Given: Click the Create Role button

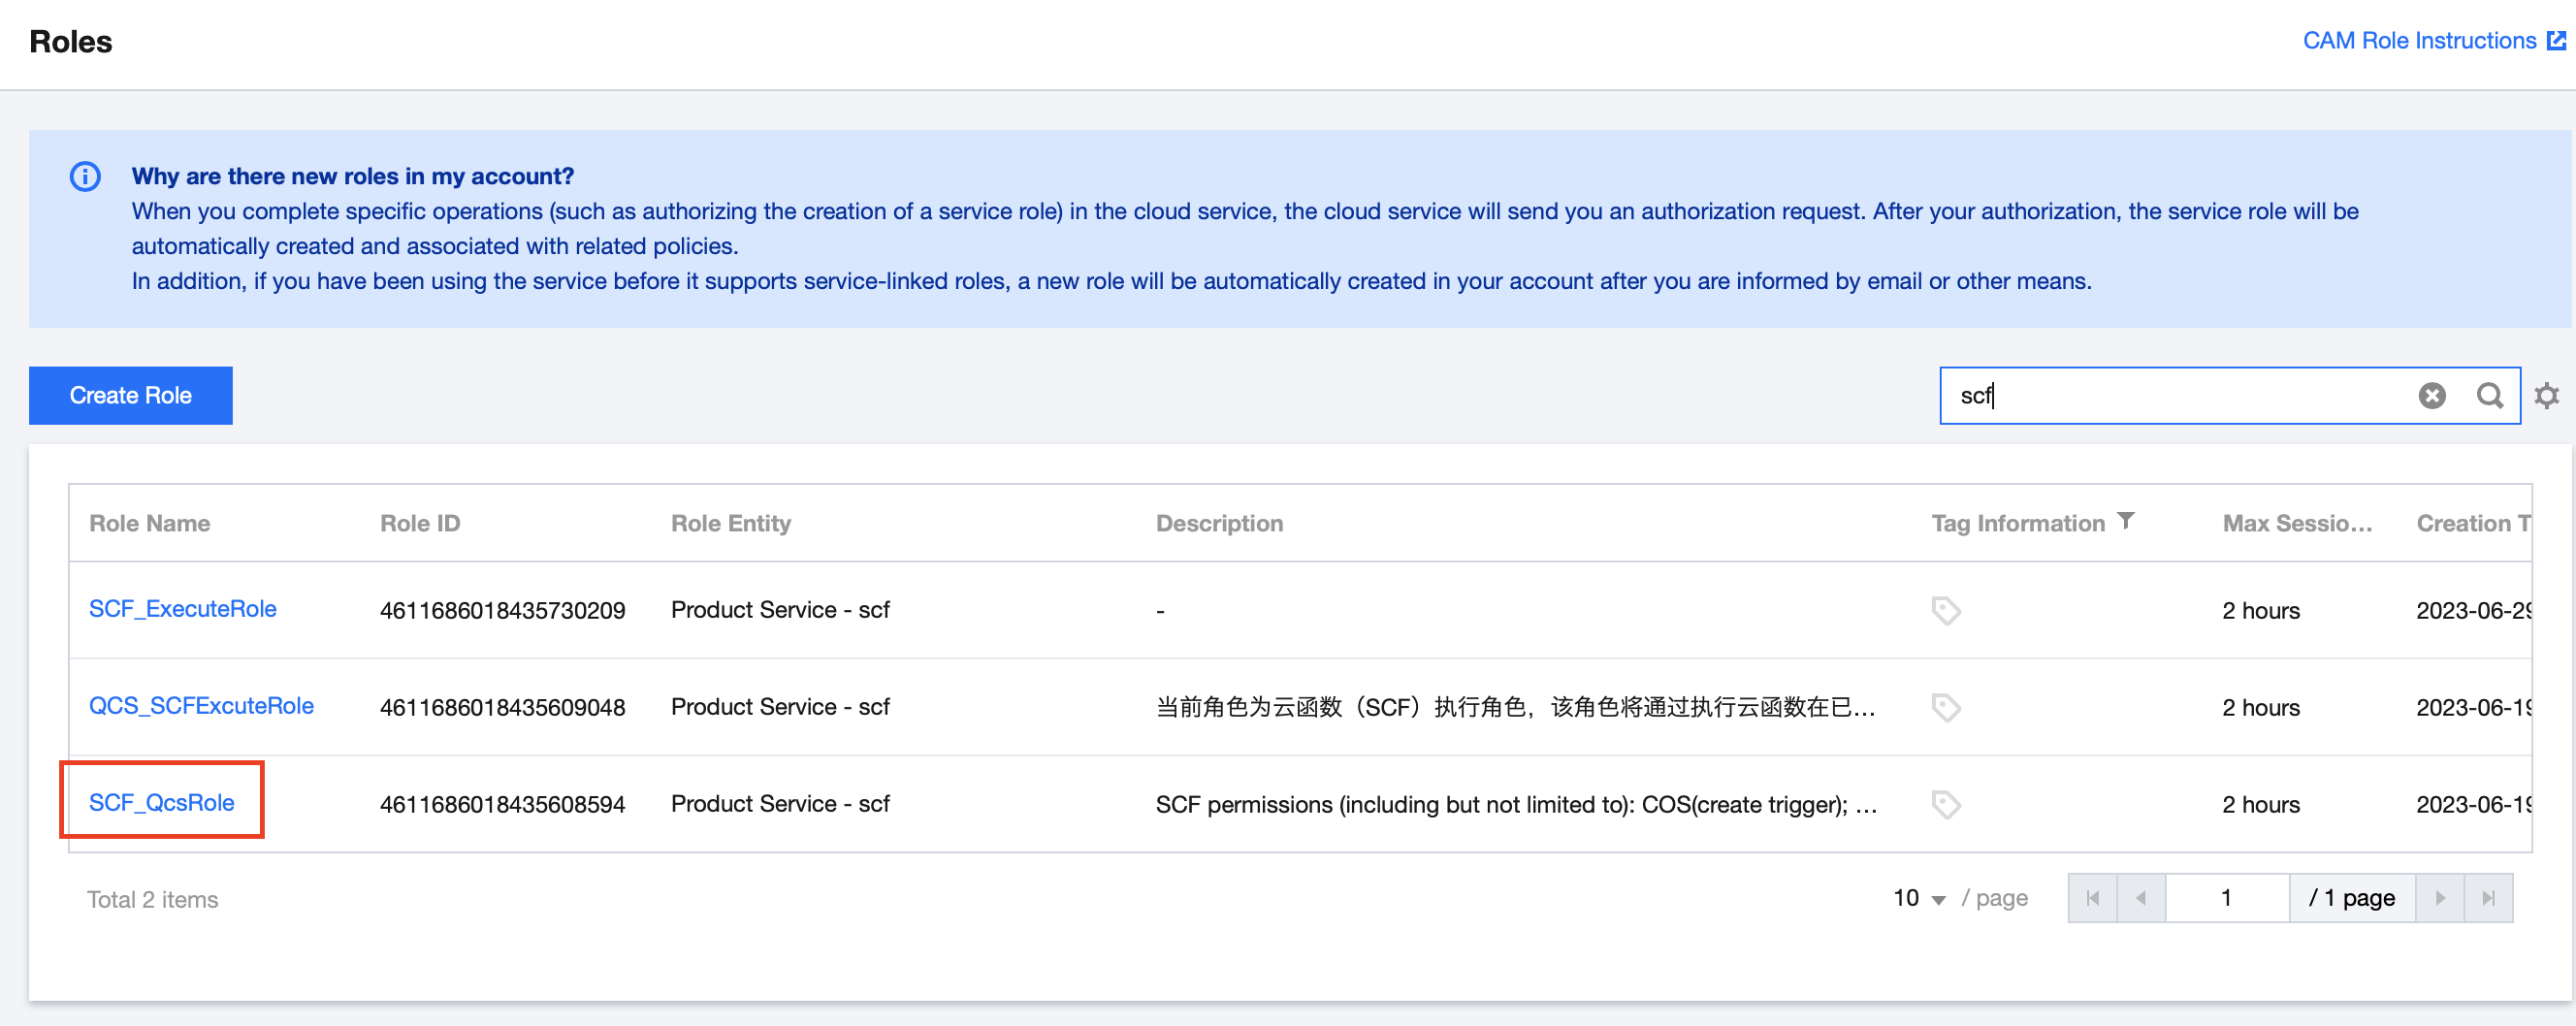Looking at the screenshot, I should coord(130,396).
